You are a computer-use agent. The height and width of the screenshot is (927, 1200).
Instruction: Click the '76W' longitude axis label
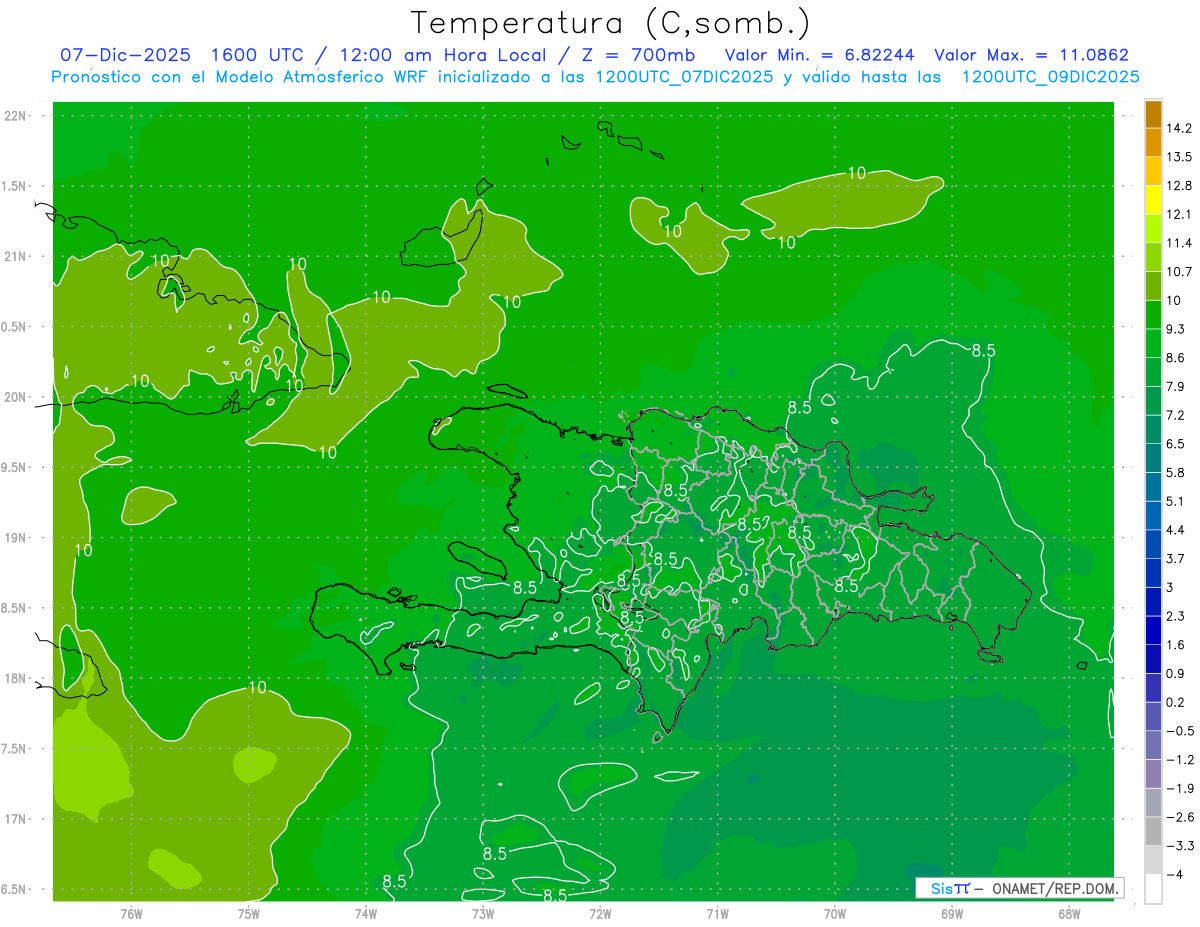131,914
